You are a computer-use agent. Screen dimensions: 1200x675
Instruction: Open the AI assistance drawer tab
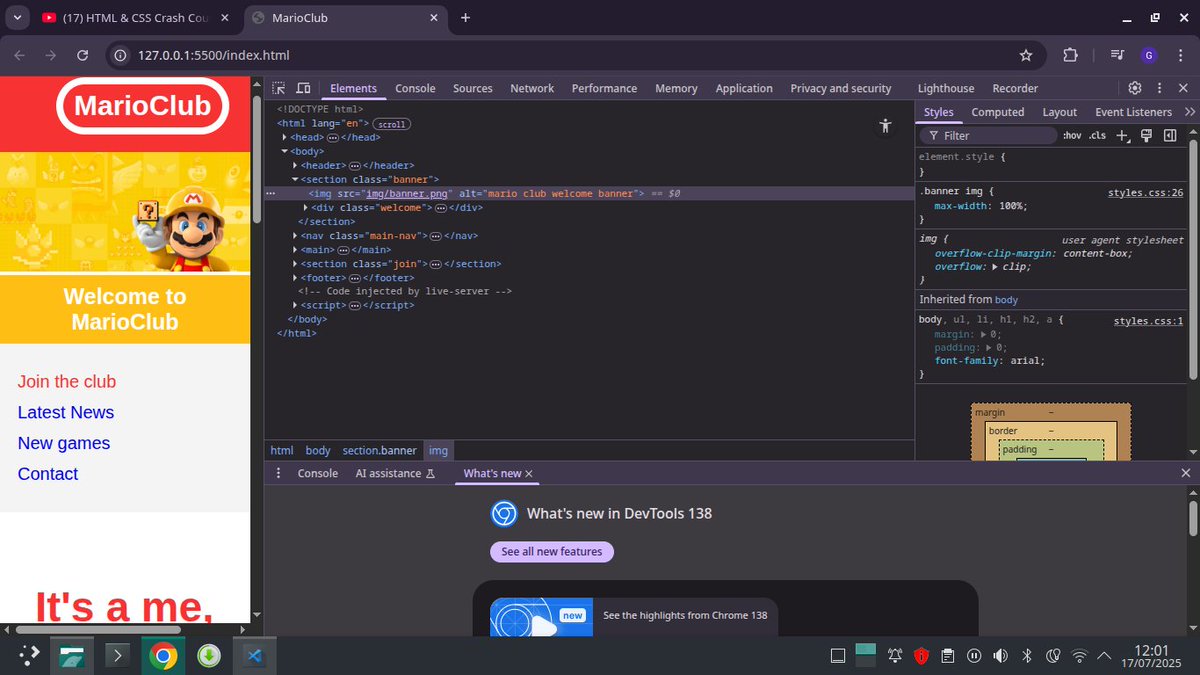click(395, 473)
